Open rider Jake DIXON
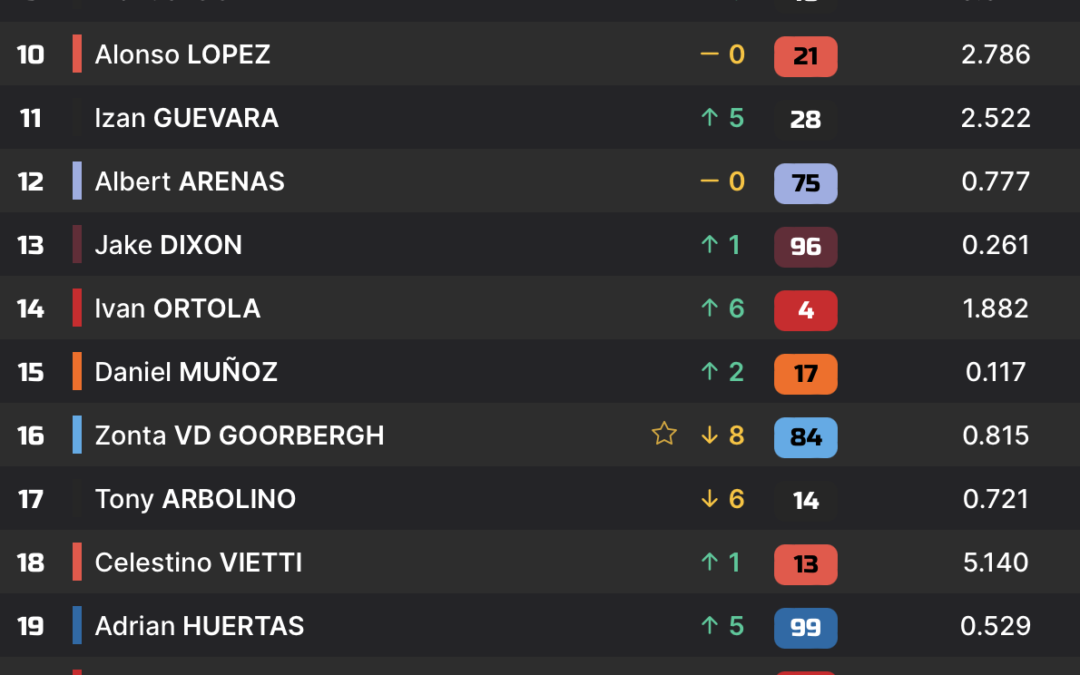 click(169, 245)
